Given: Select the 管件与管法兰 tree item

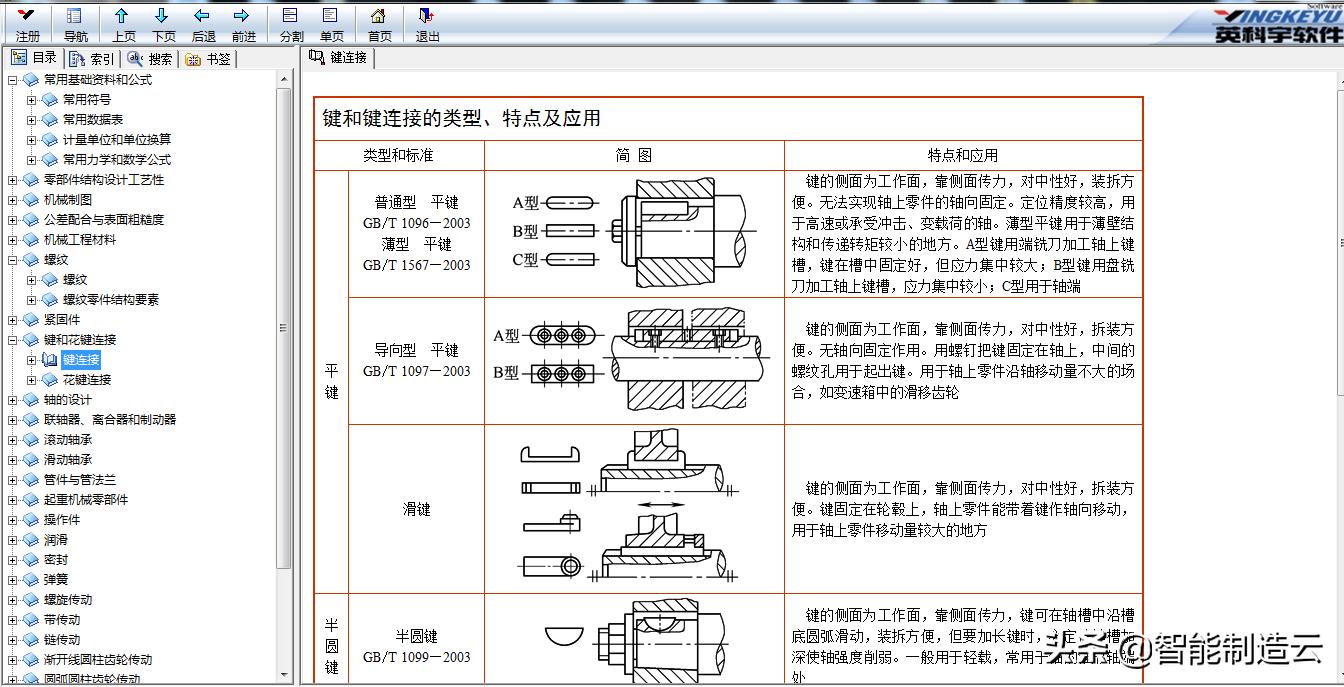Looking at the screenshot, I should [79, 480].
